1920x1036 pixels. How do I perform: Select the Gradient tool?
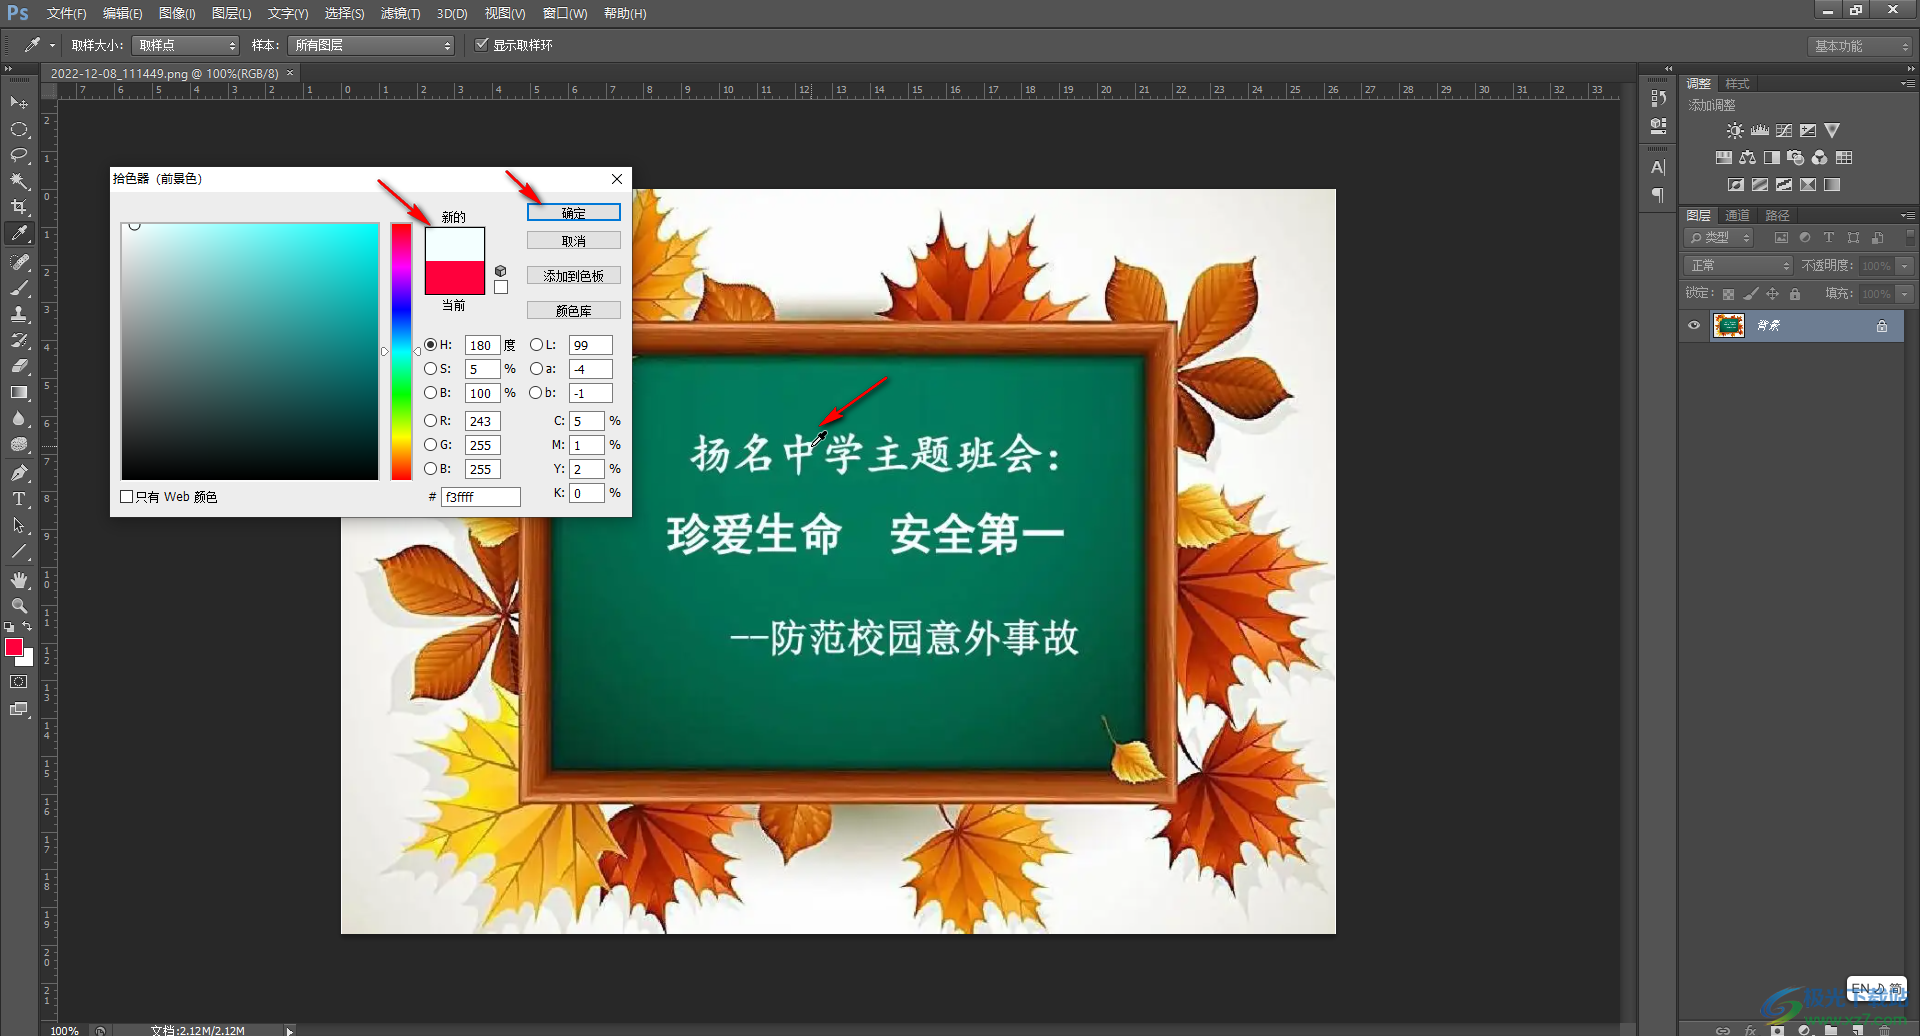tap(19, 392)
